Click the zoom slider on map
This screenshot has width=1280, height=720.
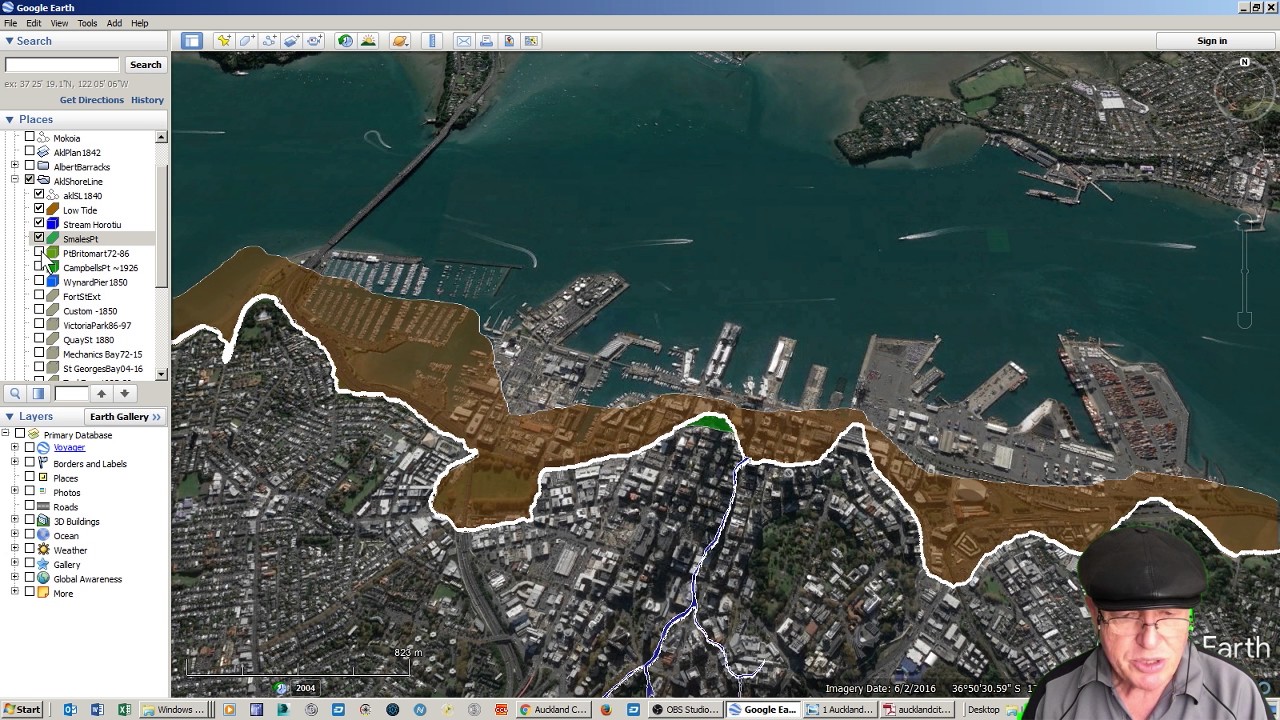[1245, 270]
